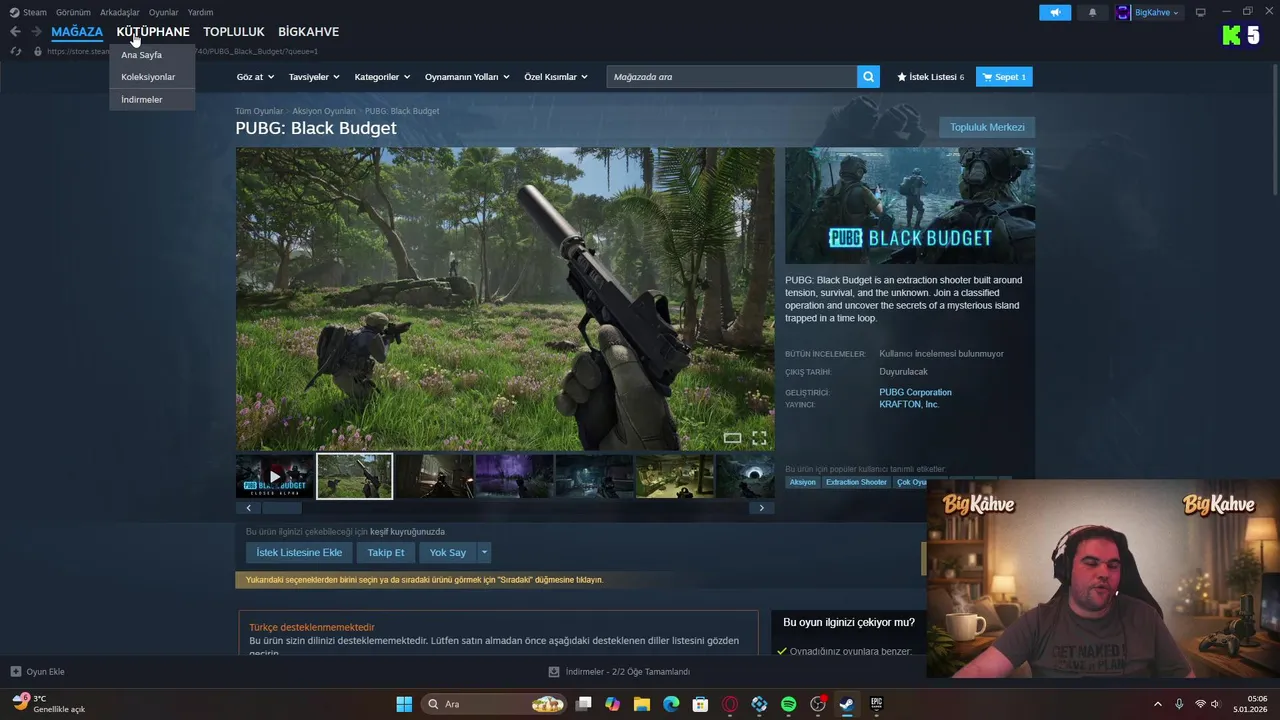Screen dimensions: 1280x720
Task: Open the TOPLULUK tab
Action: [x=234, y=32]
